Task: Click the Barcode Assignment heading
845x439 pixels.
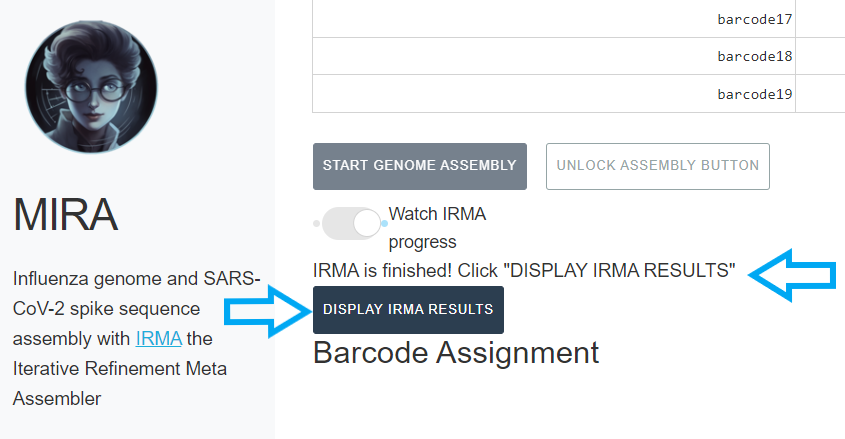Action: click(x=455, y=352)
